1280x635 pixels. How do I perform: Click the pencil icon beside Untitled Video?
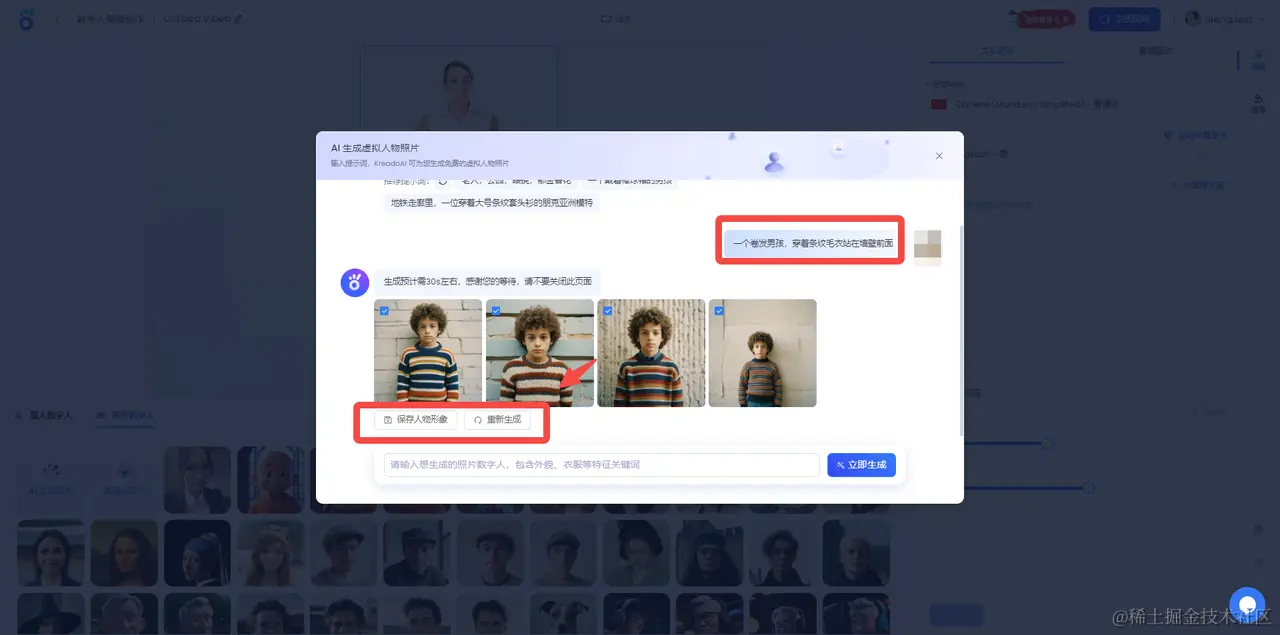238,19
